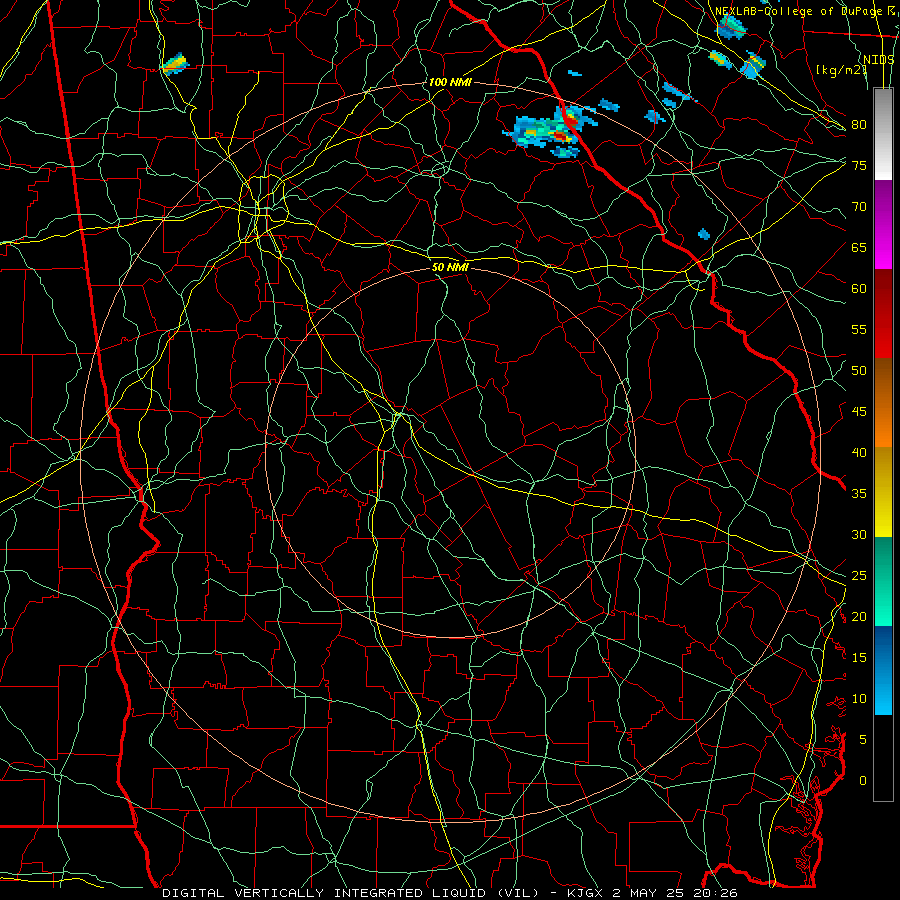The image size is (900, 900).
Task: Click the 20 value on the color scale
Action: tap(859, 617)
